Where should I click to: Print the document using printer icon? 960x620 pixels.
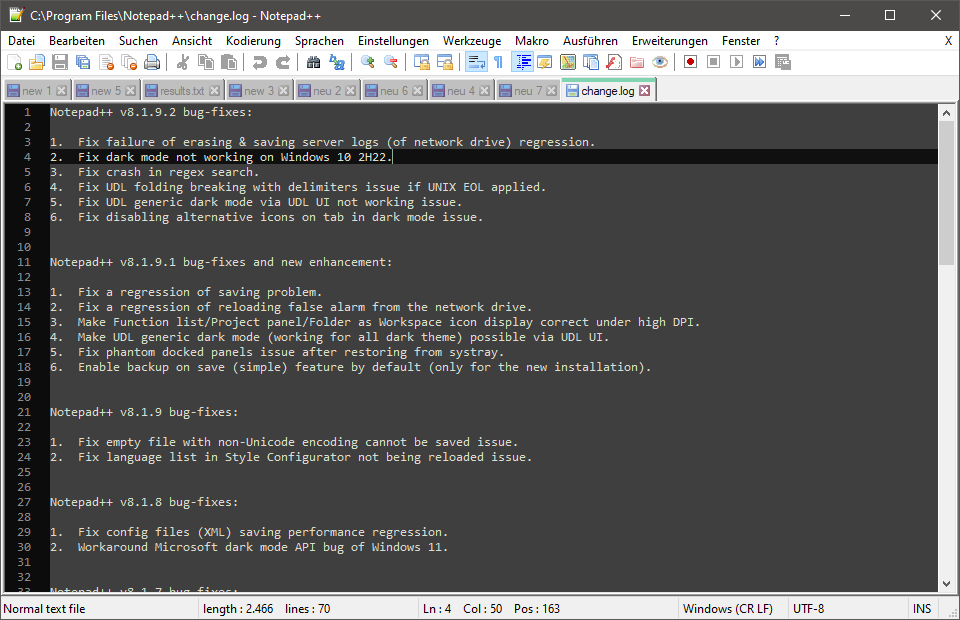152,62
